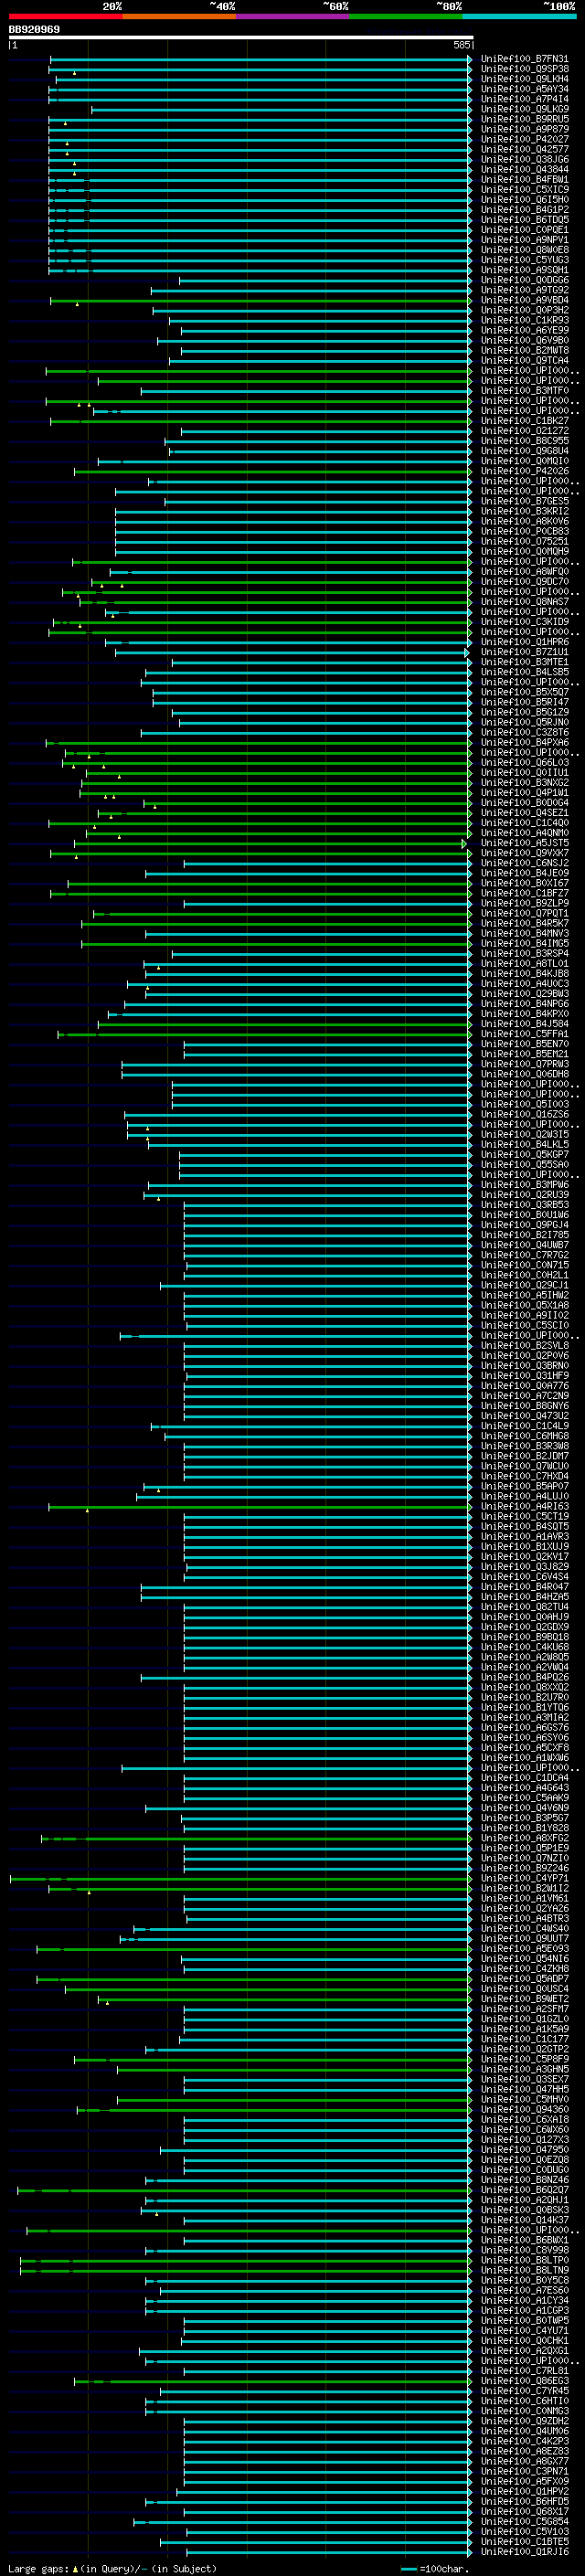Select hit label UniRef100_Q1RJI6
This screenshot has height=2576, width=585.
pos(524,2551)
